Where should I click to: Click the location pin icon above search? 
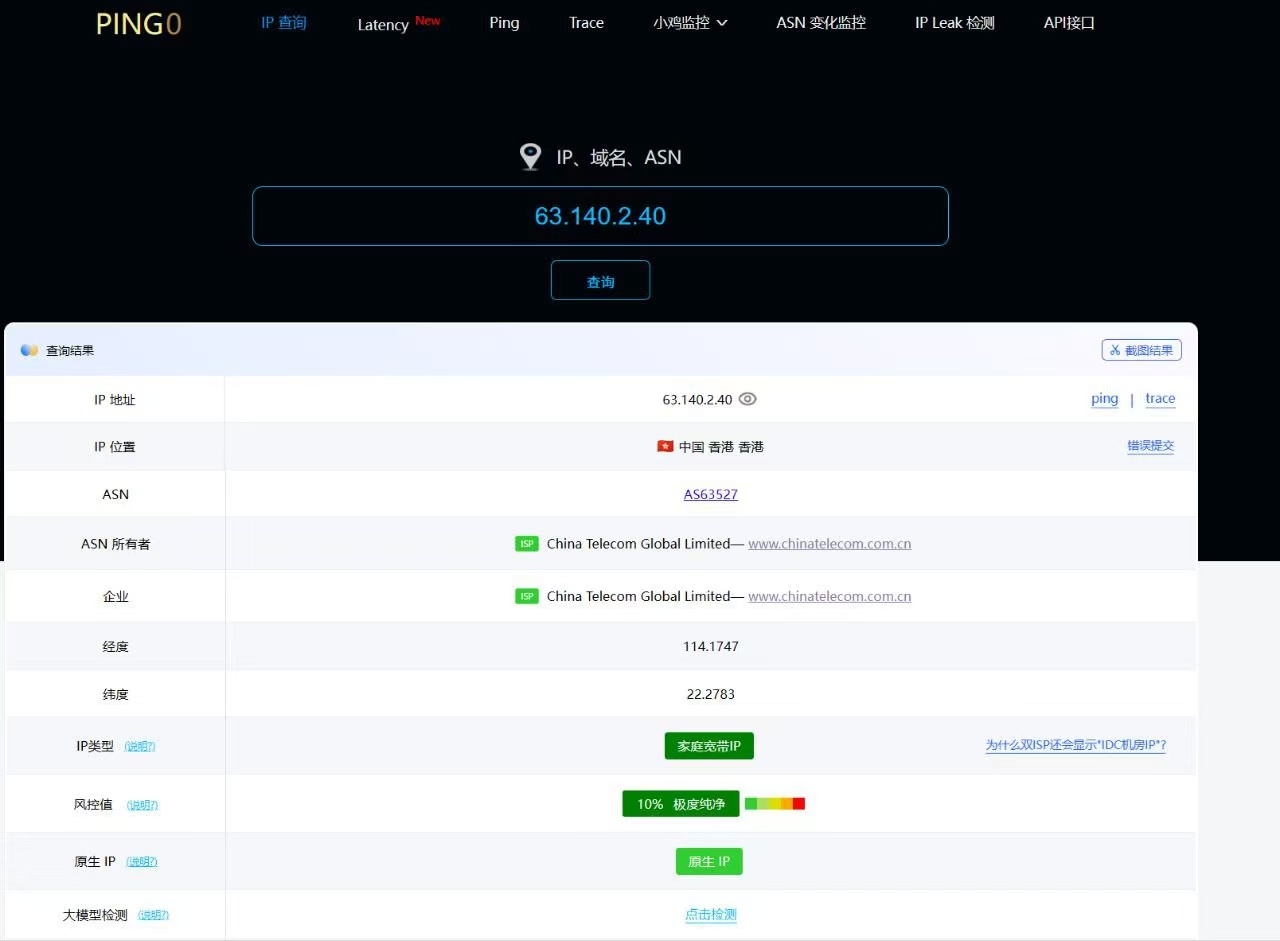(x=531, y=157)
